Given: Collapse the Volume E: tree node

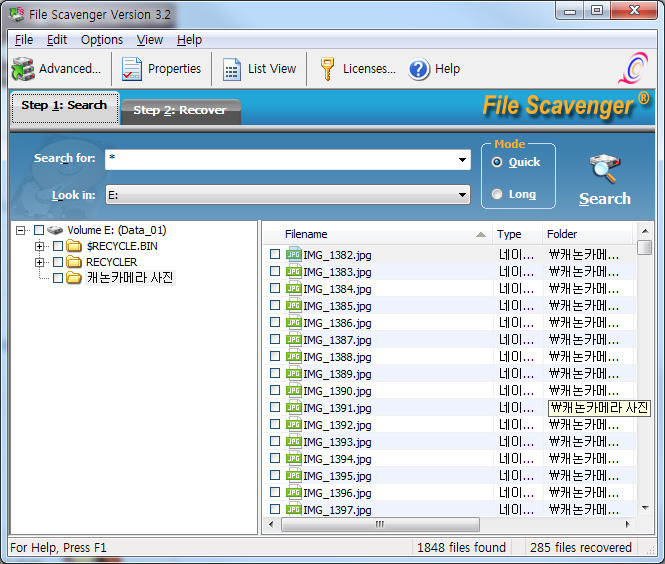Looking at the screenshot, I should point(20,230).
